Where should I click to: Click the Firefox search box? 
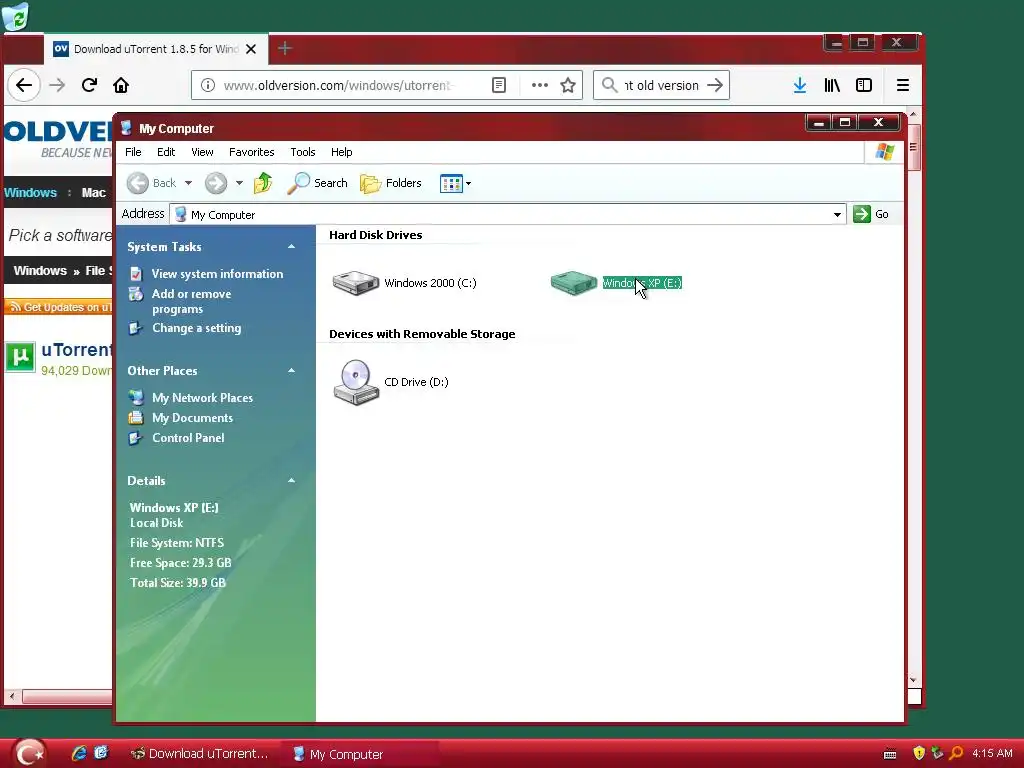661,86
